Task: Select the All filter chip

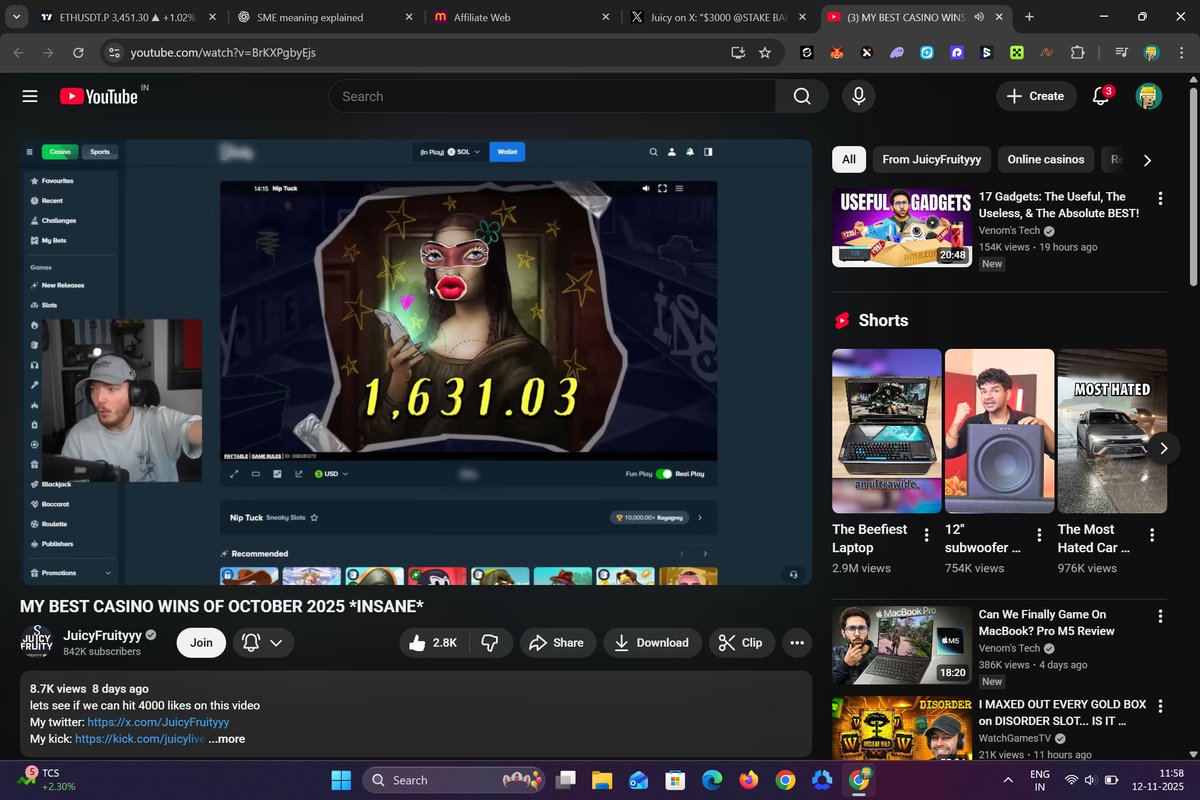Action: pos(849,159)
